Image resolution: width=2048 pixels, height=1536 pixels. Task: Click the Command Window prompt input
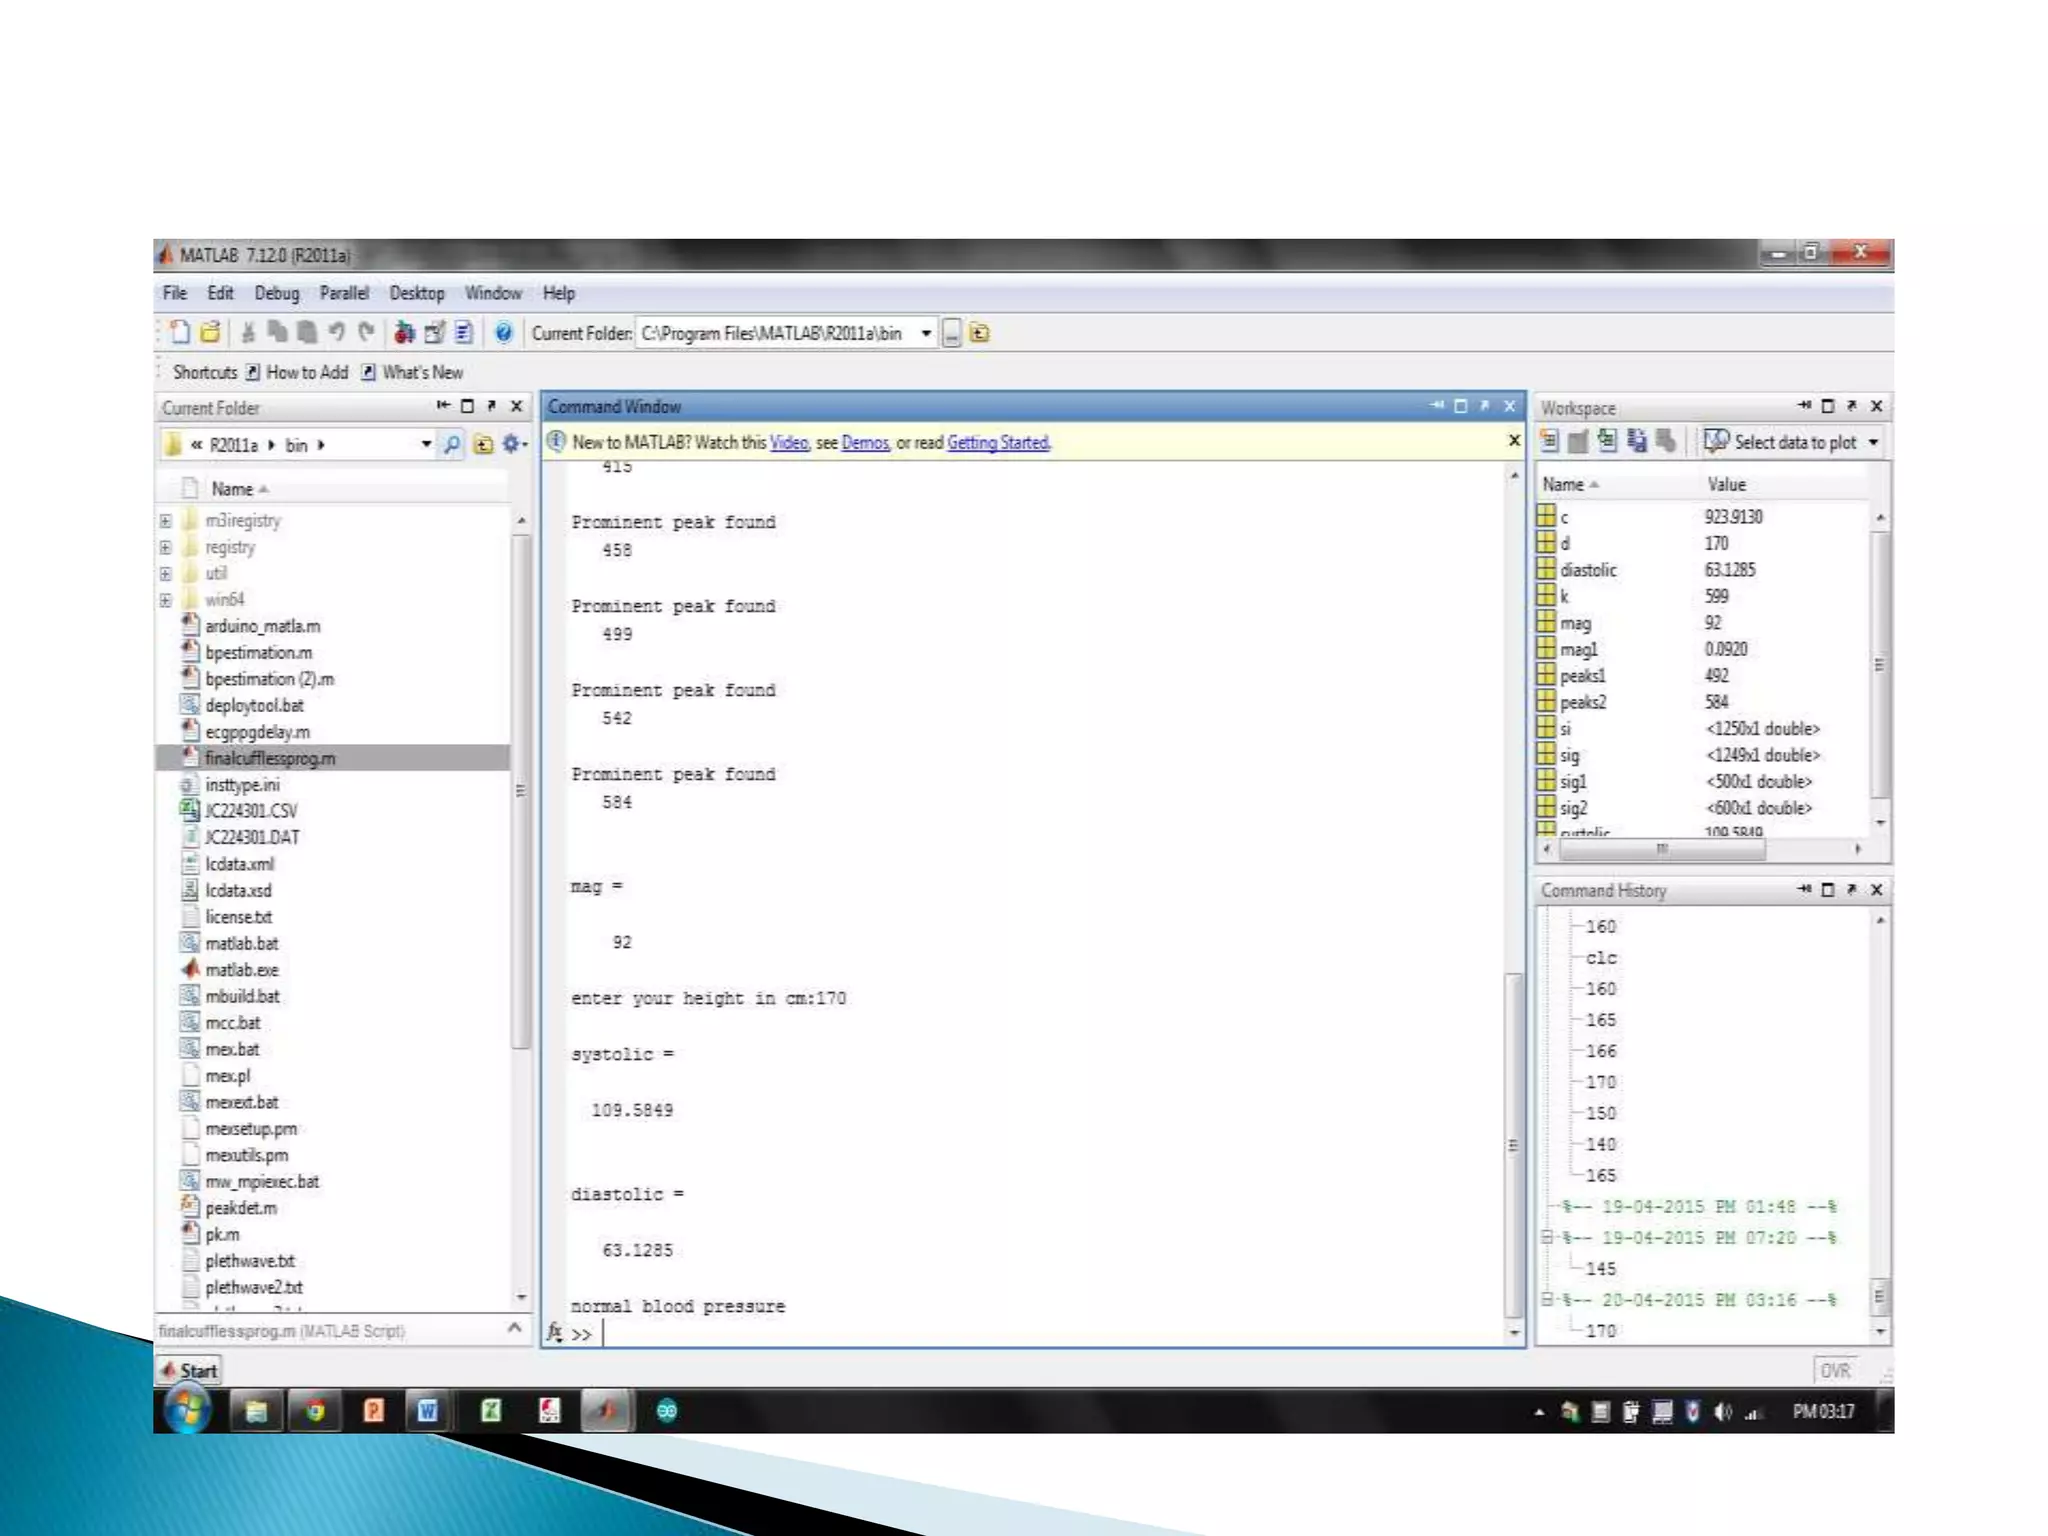900,1333
